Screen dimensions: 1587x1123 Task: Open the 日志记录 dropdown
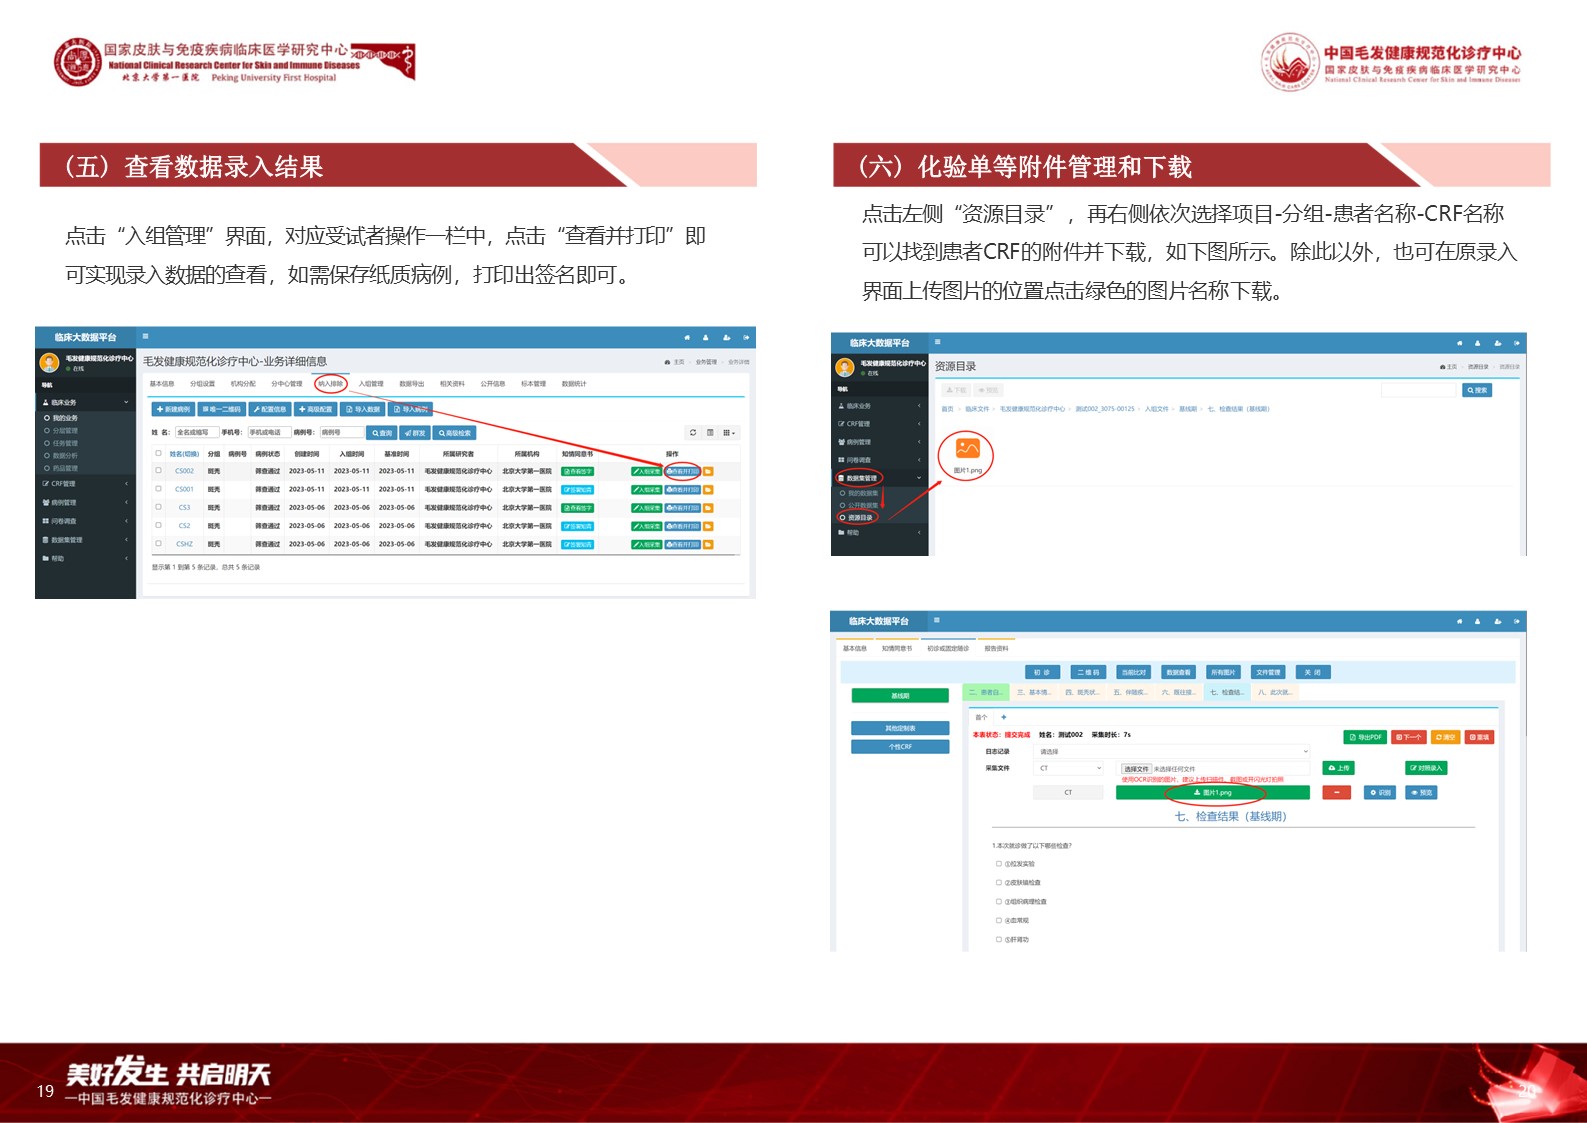(1172, 751)
